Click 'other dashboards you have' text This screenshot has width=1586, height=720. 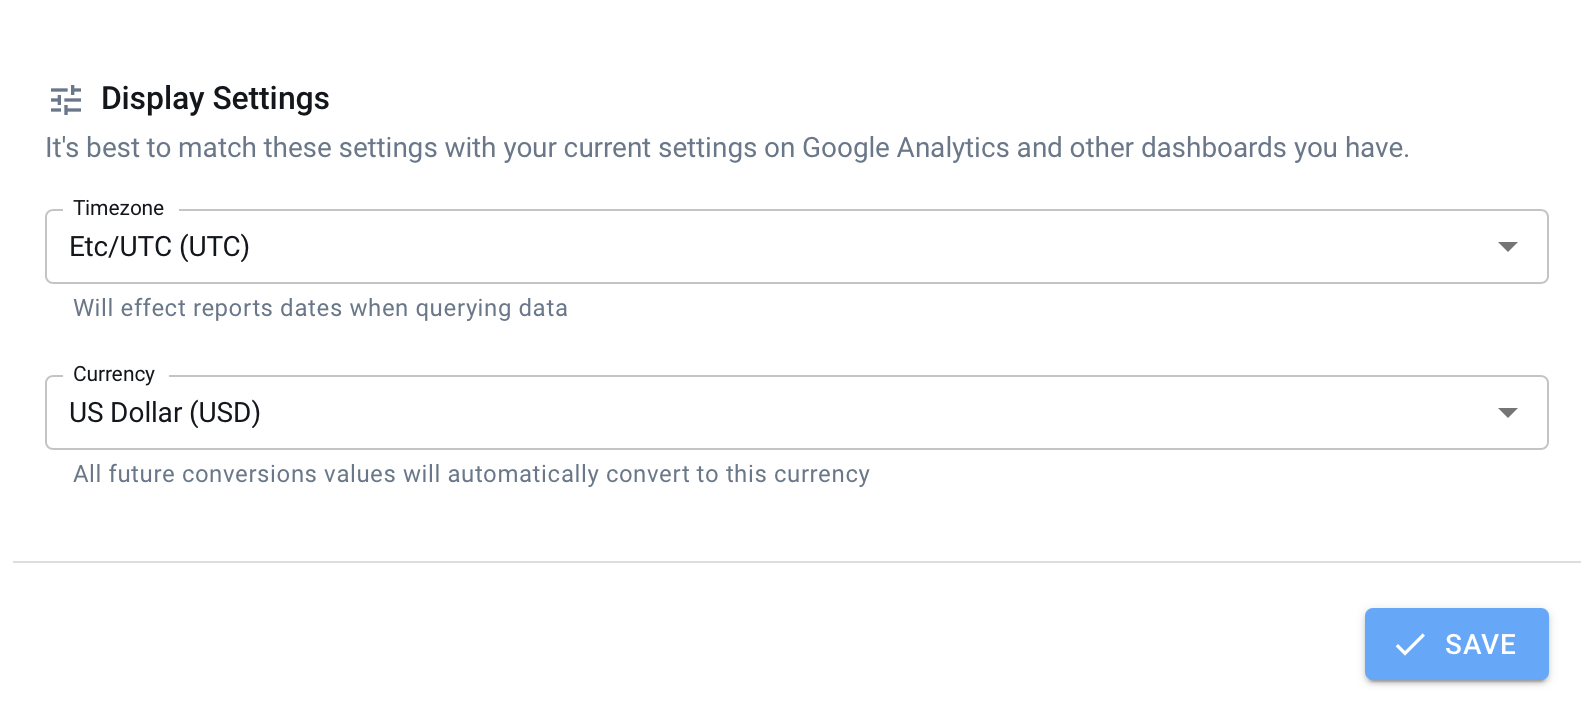(x=1239, y=148)
